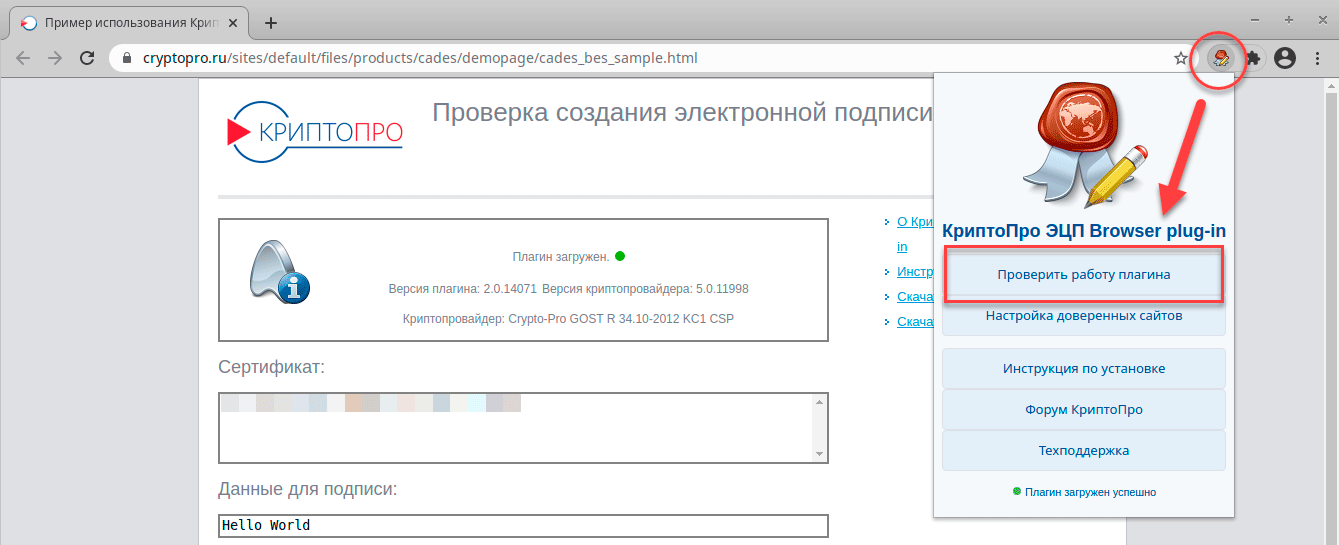This screenshot has height=545, width=1339.
Task: Click 'Проверить работу плагина' button
Action: tap(1083, 274)
